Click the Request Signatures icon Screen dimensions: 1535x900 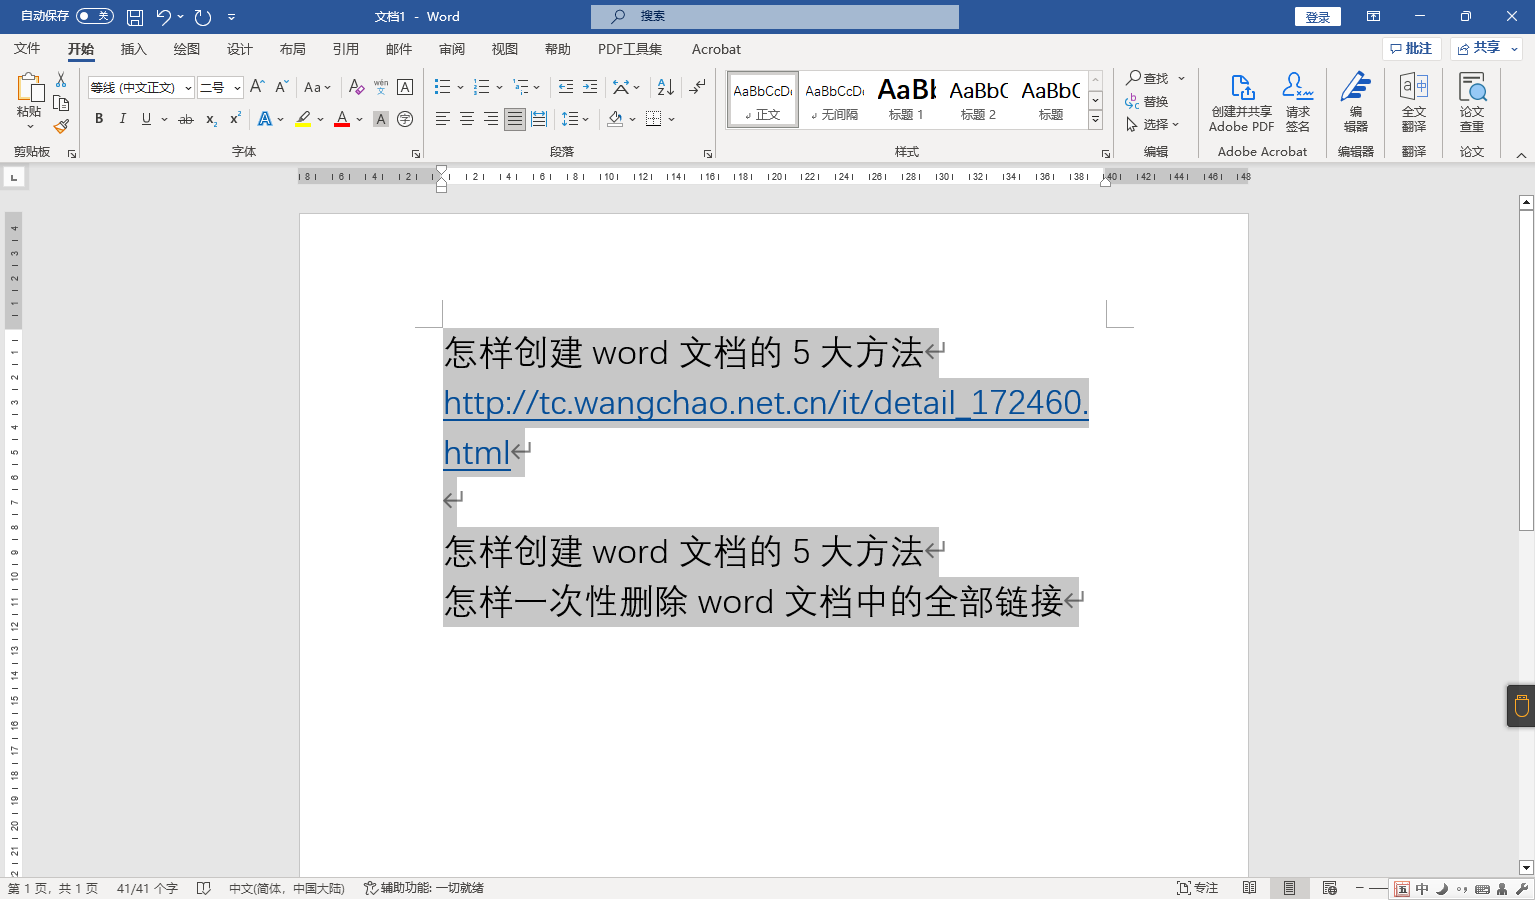(1298, 103)
